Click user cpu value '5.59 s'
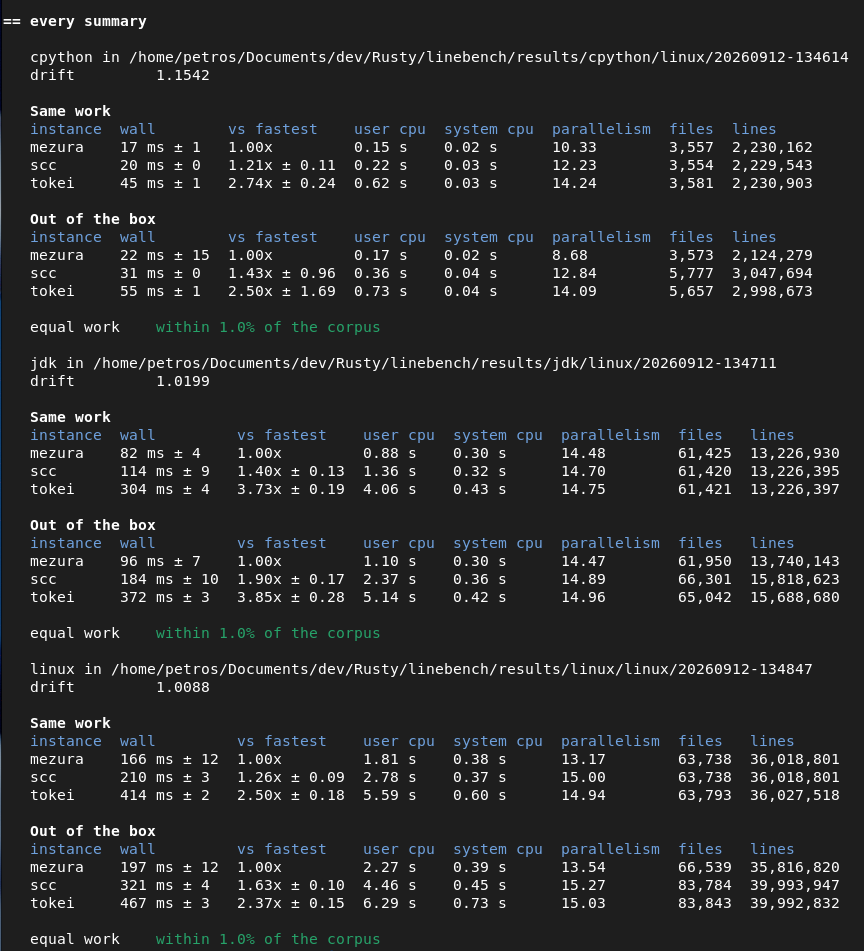 coord(390,795)
